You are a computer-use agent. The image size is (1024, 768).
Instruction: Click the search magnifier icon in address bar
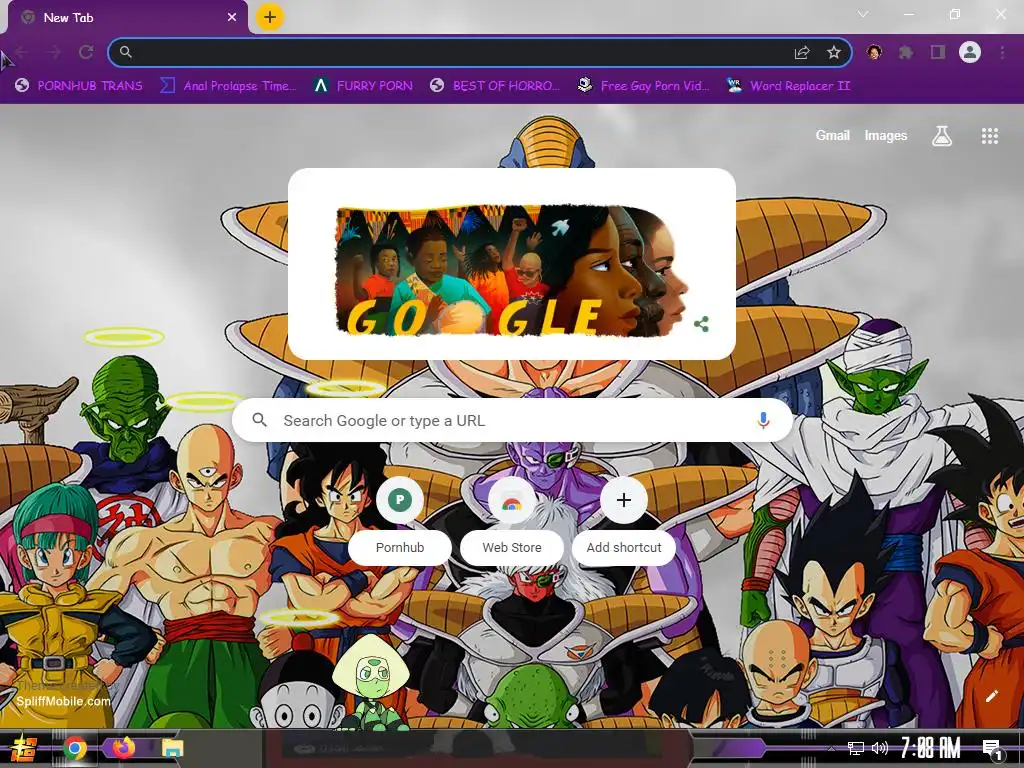[x=125, y=52]
